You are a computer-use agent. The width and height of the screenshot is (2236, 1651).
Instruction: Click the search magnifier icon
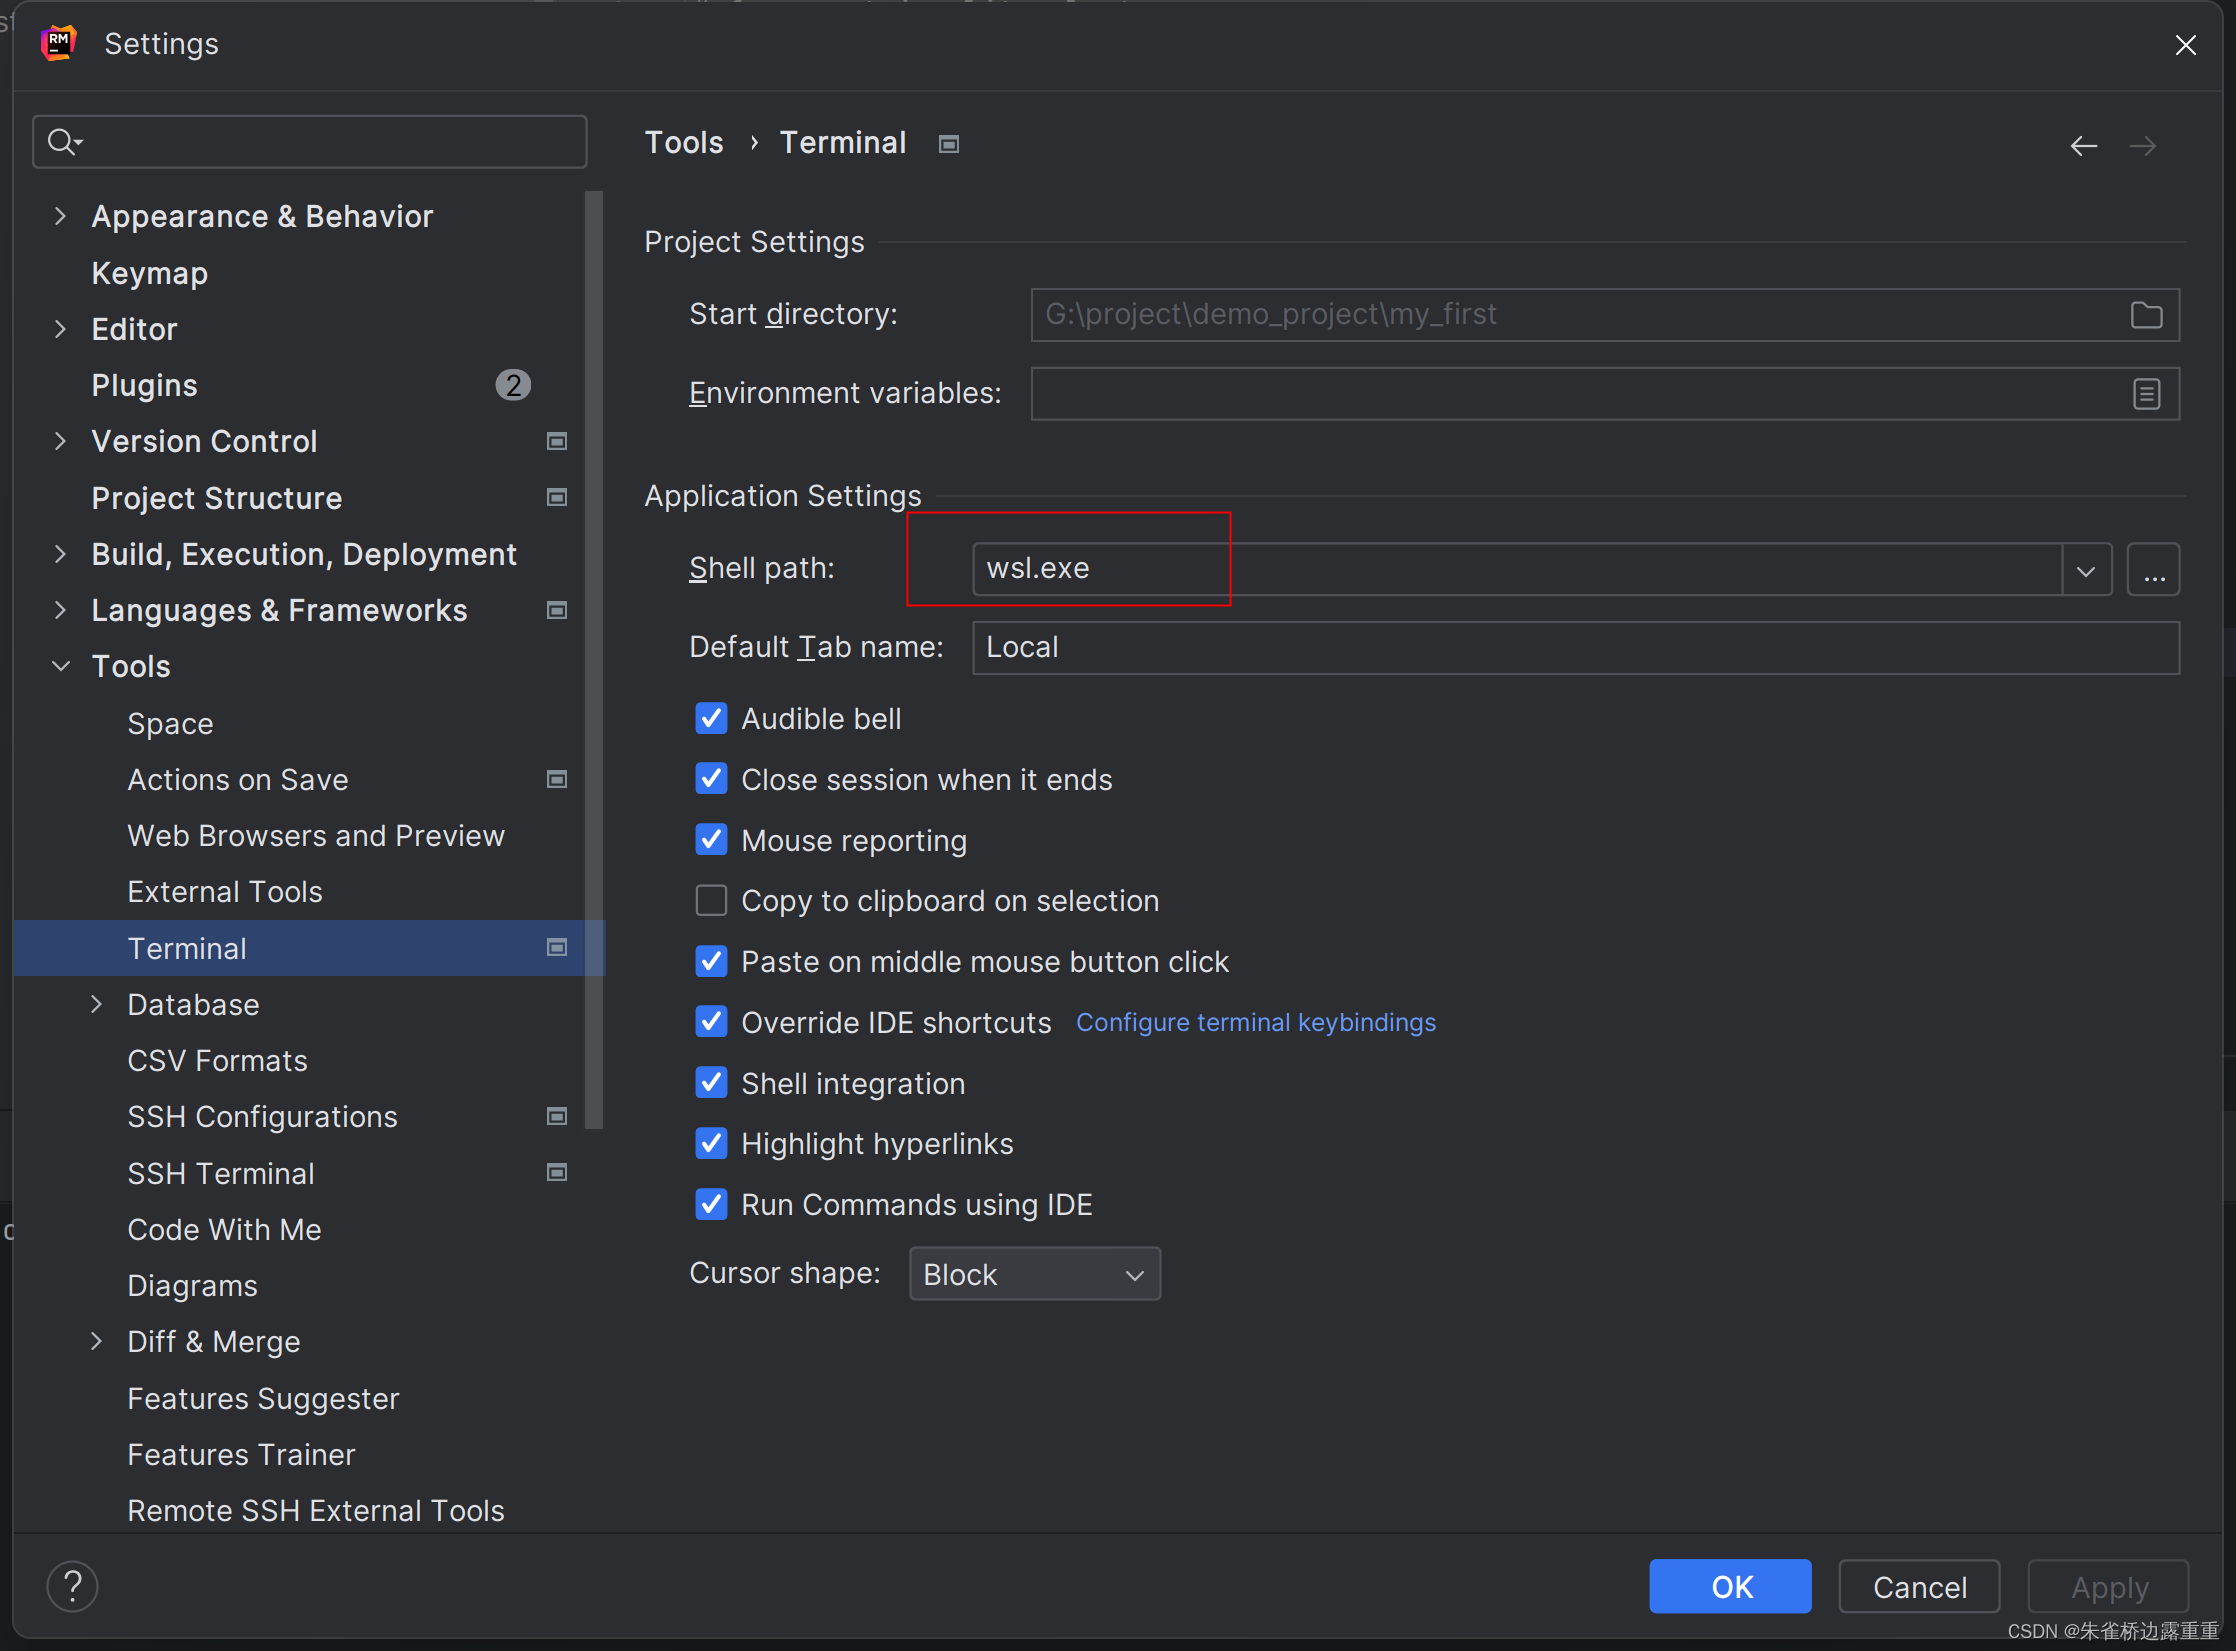[x=63, y=142]
